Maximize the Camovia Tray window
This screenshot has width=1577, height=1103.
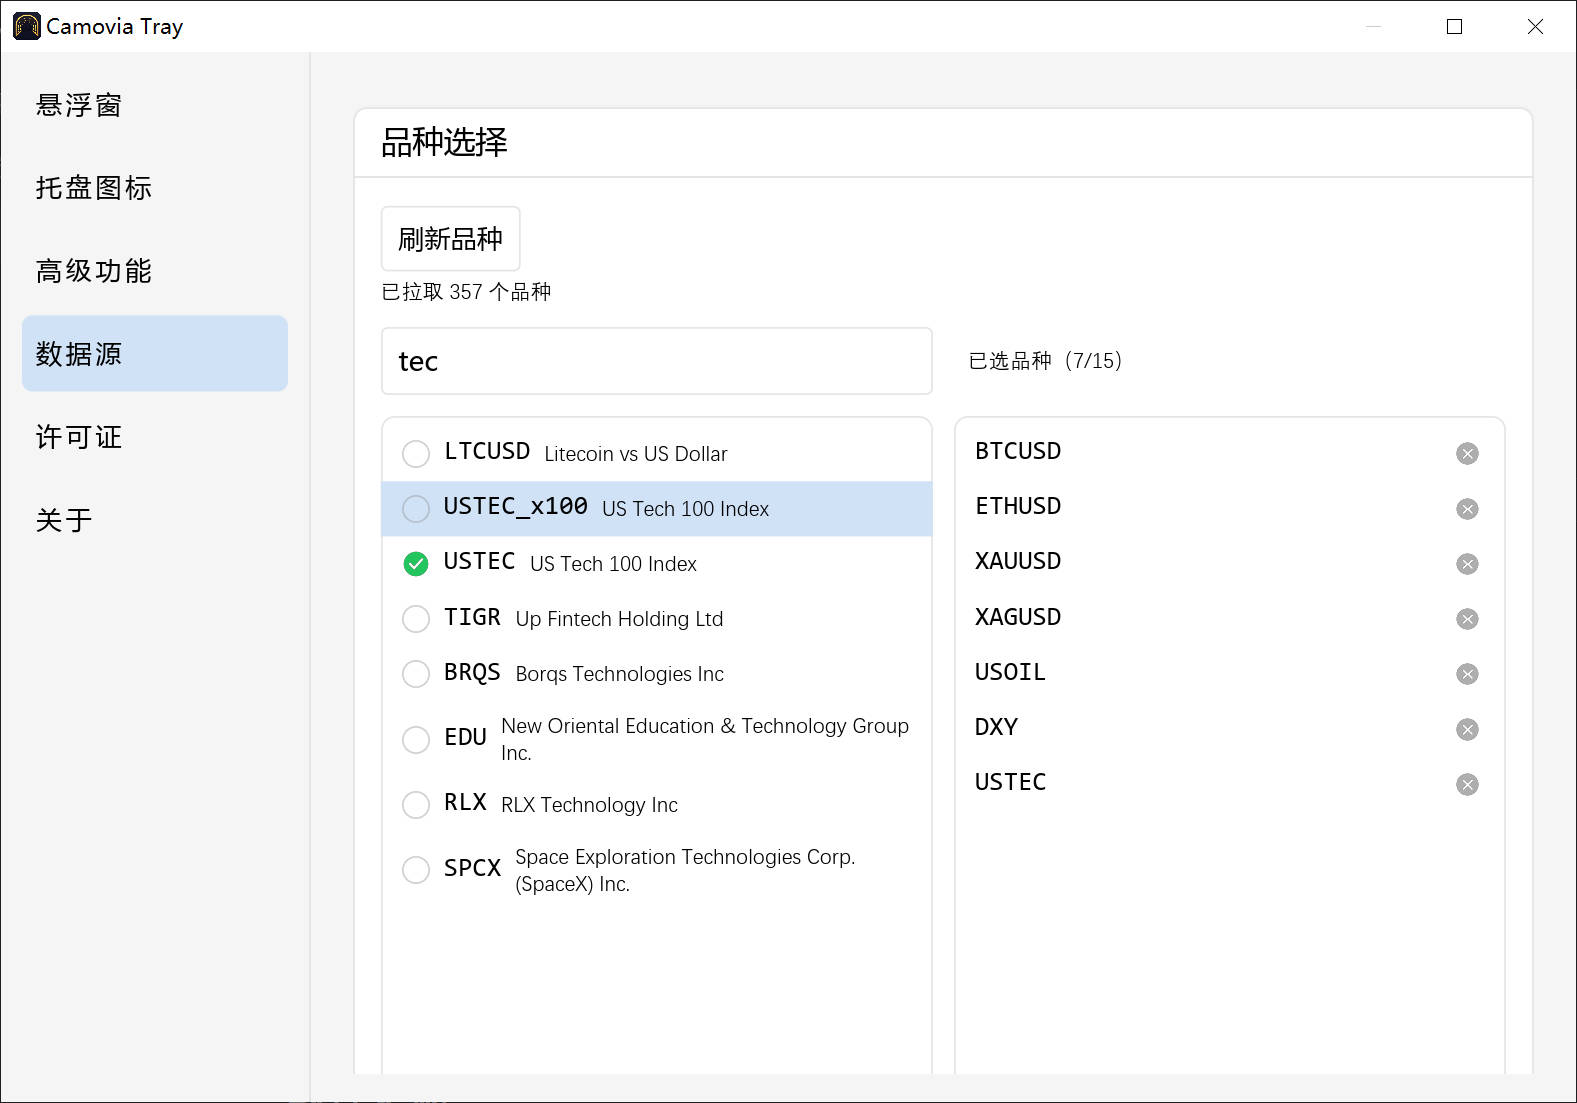click(1455, 26)
